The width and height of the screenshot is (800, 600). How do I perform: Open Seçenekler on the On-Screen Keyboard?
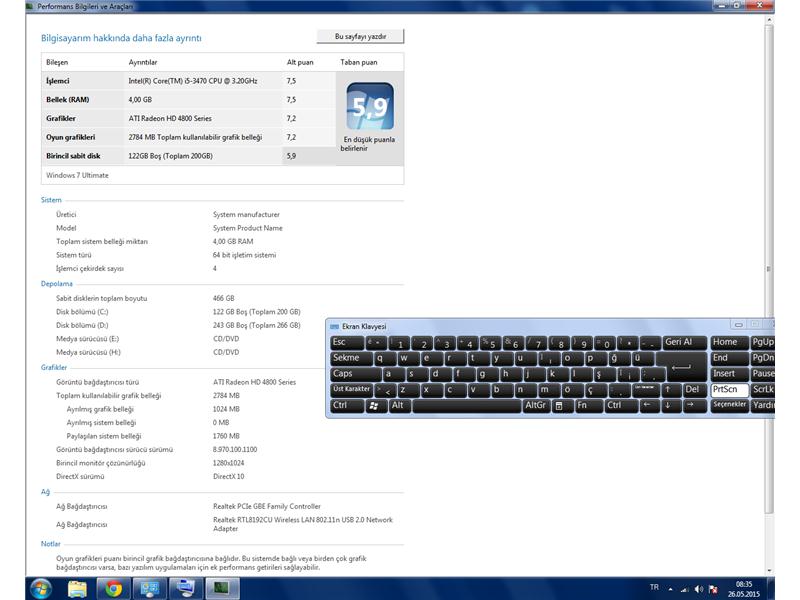click(x=729, y=406)
